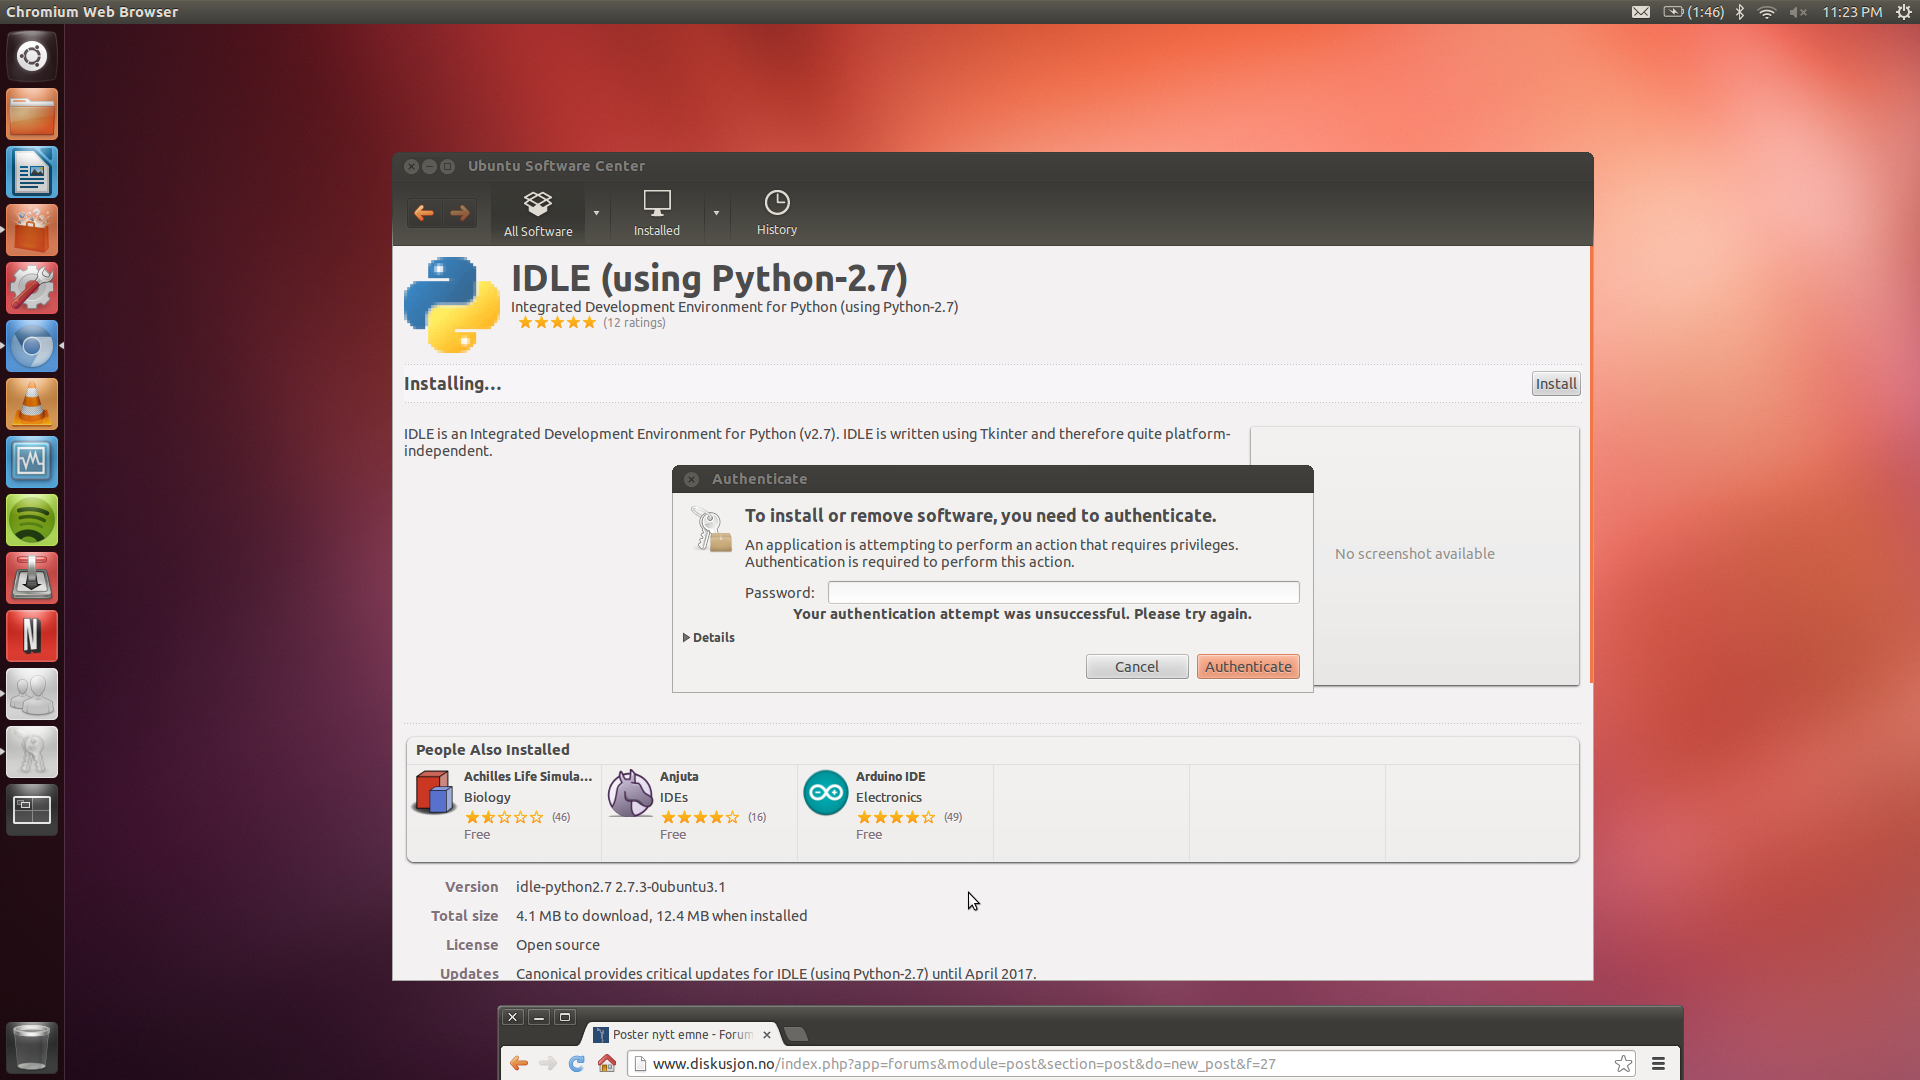Image resolution: width=1920 pixels, height=1080 pixels.
Task: Open the All Software section
Action: click(x=538, y=214)
